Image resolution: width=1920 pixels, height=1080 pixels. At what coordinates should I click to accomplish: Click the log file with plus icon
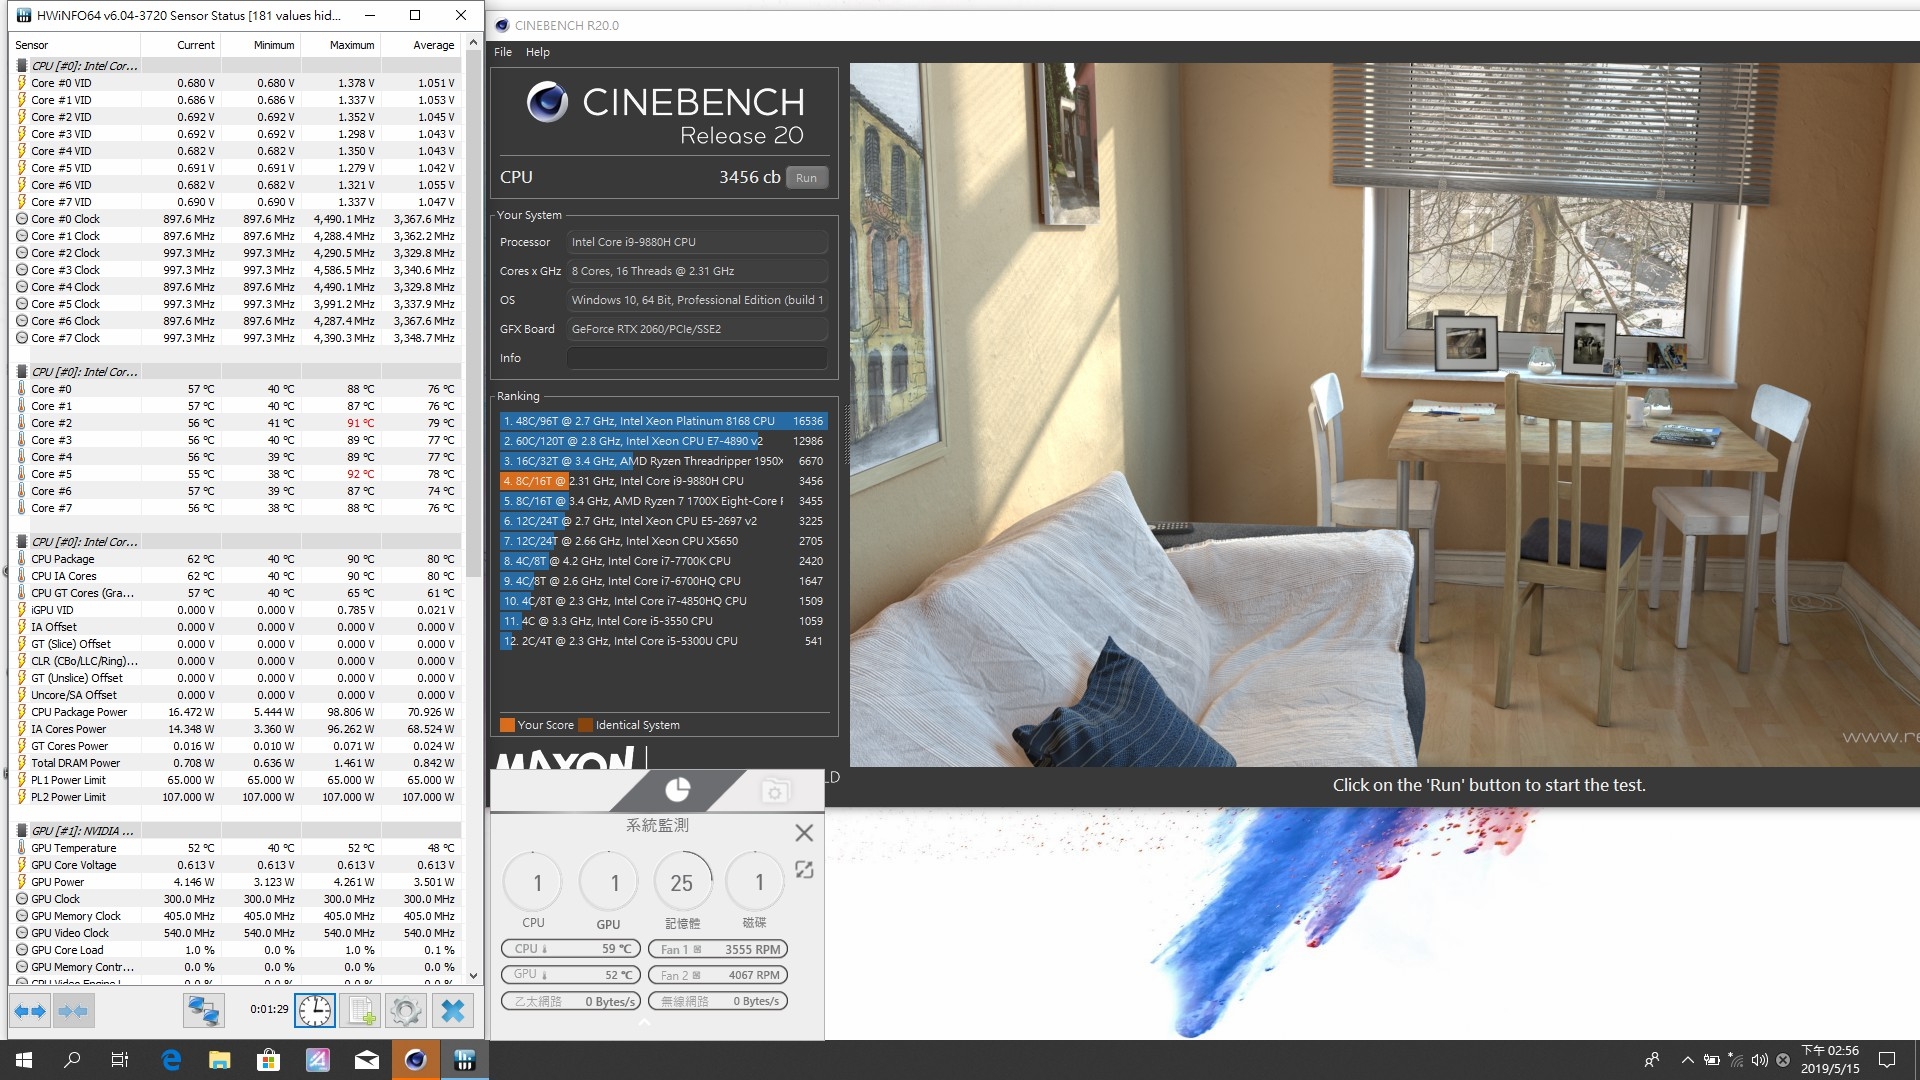[x=361, y=1011]
